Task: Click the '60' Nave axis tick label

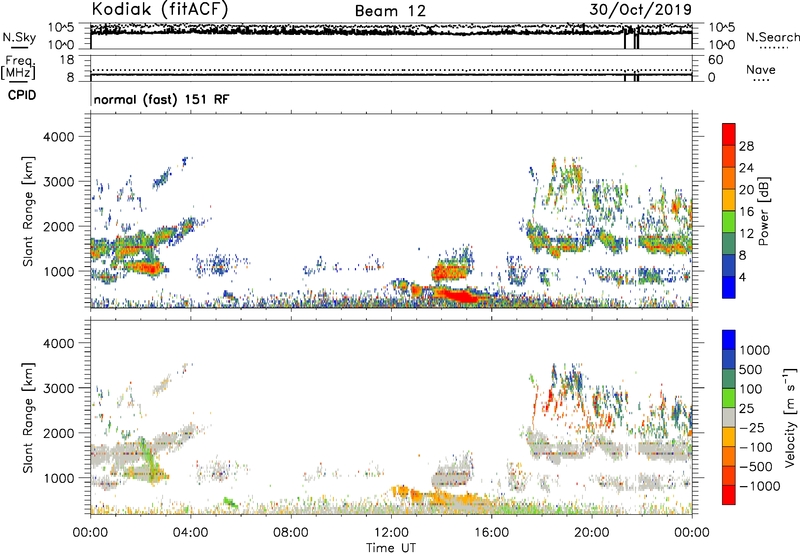Action: coord(716,60)
